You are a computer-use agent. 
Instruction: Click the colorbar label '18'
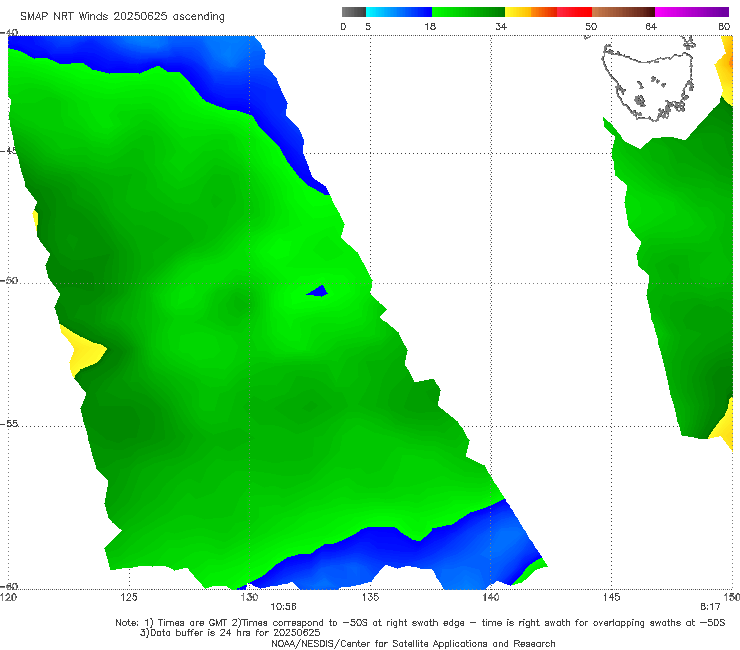pos(430,26)
